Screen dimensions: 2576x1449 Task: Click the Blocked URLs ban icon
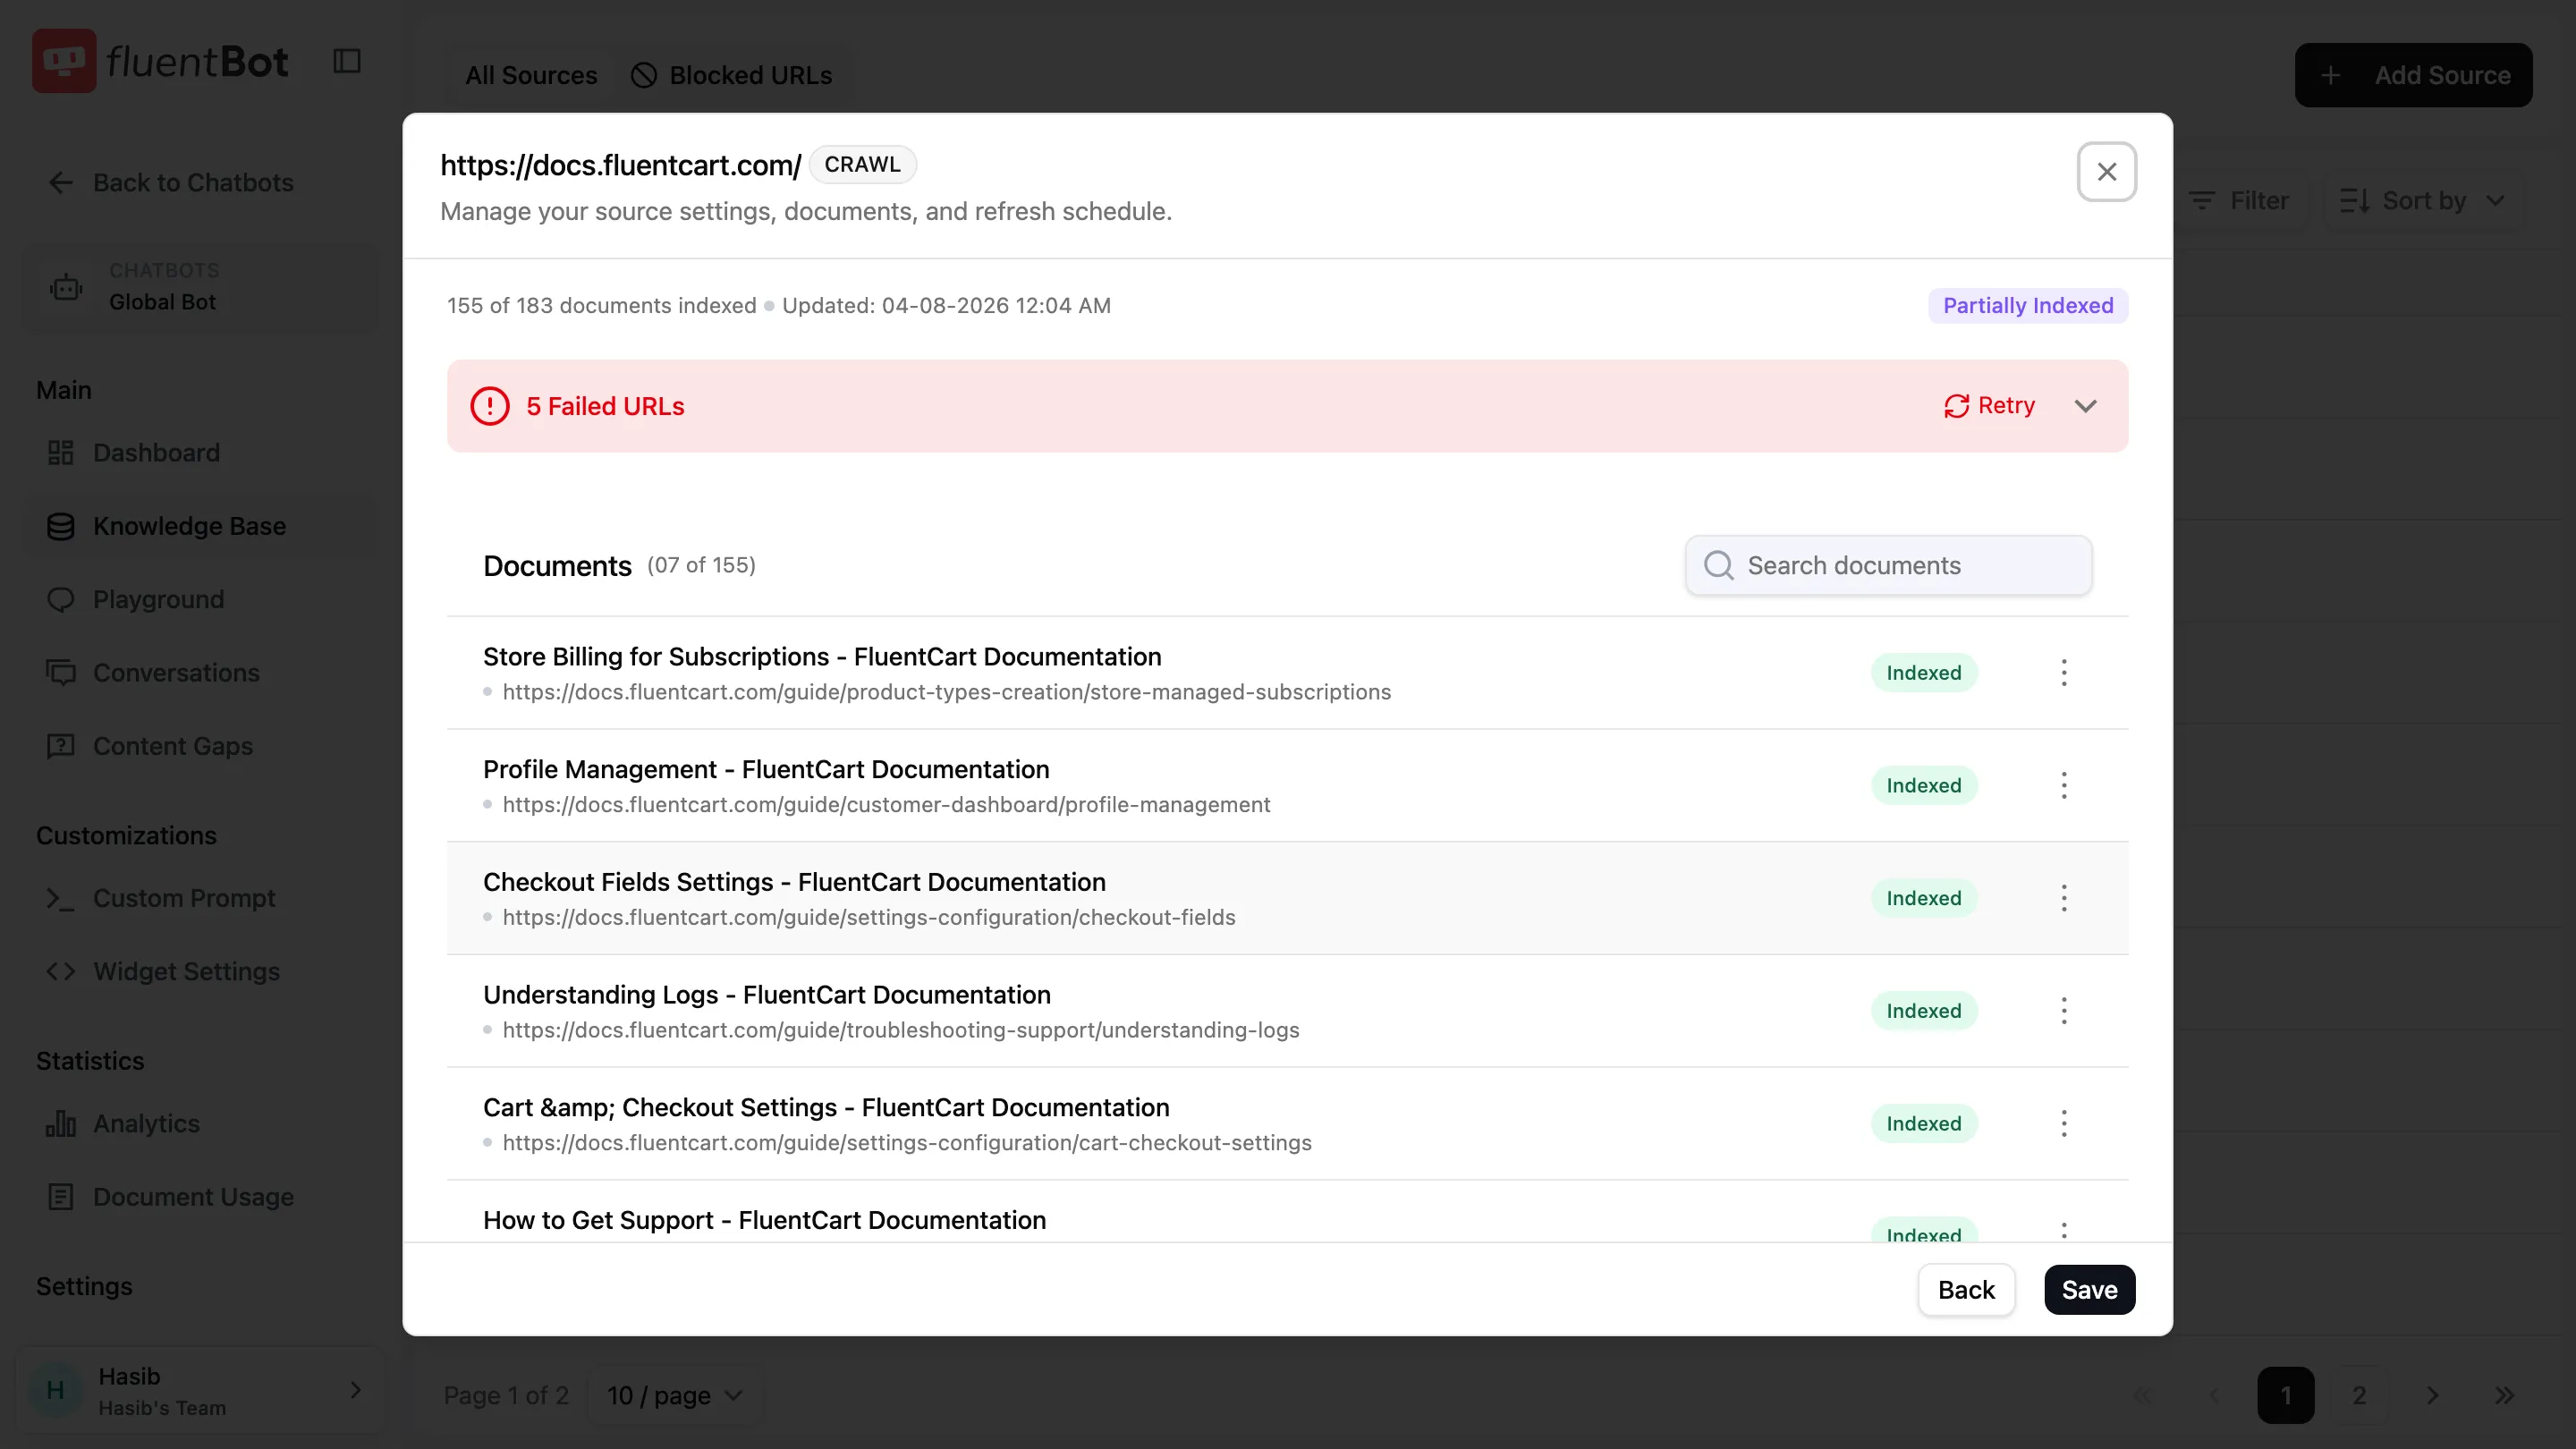point(644,75)
